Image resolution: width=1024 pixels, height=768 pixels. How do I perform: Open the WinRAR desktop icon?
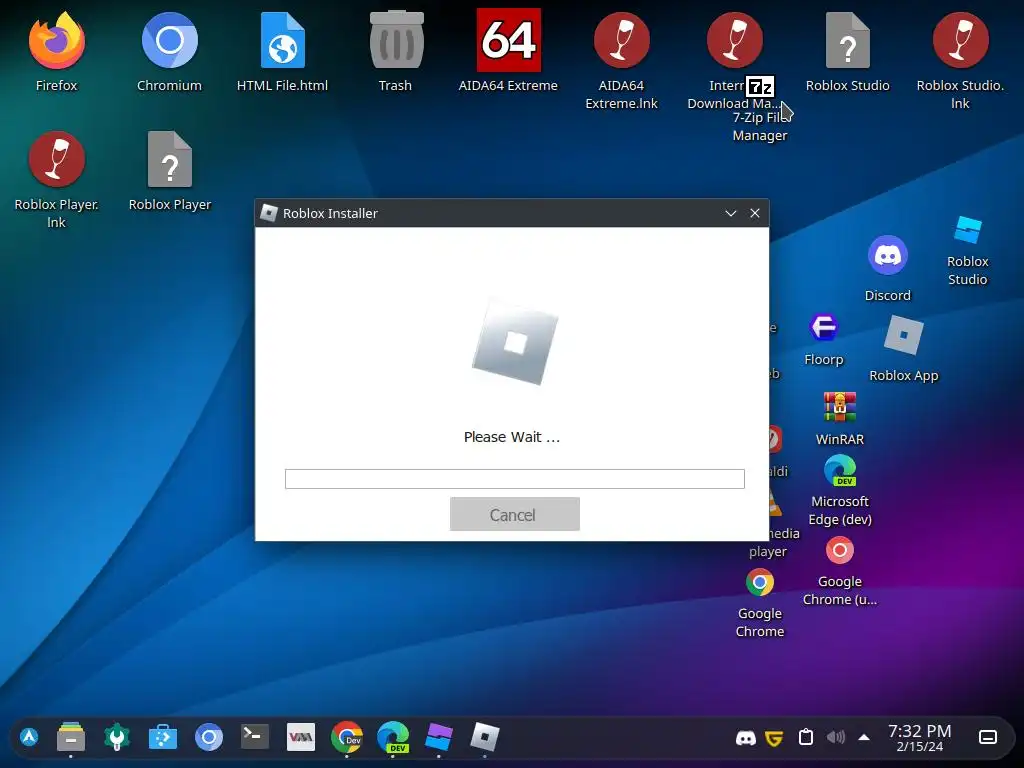[840, 408]
